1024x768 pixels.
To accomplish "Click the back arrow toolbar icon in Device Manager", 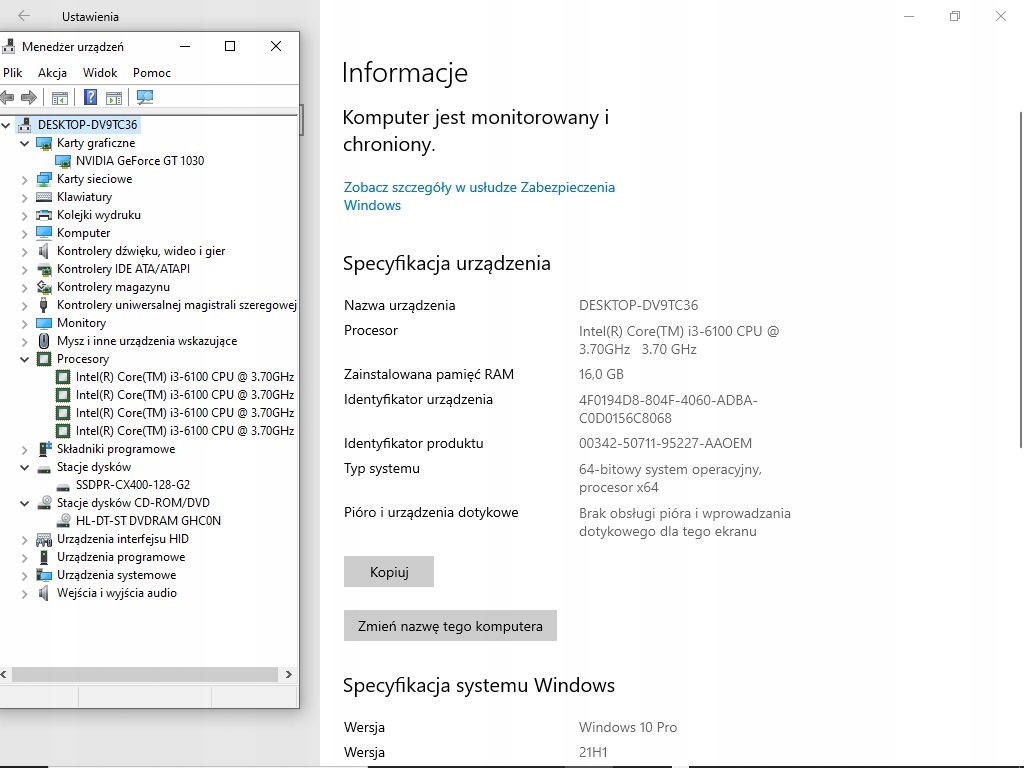I will 7,98.
